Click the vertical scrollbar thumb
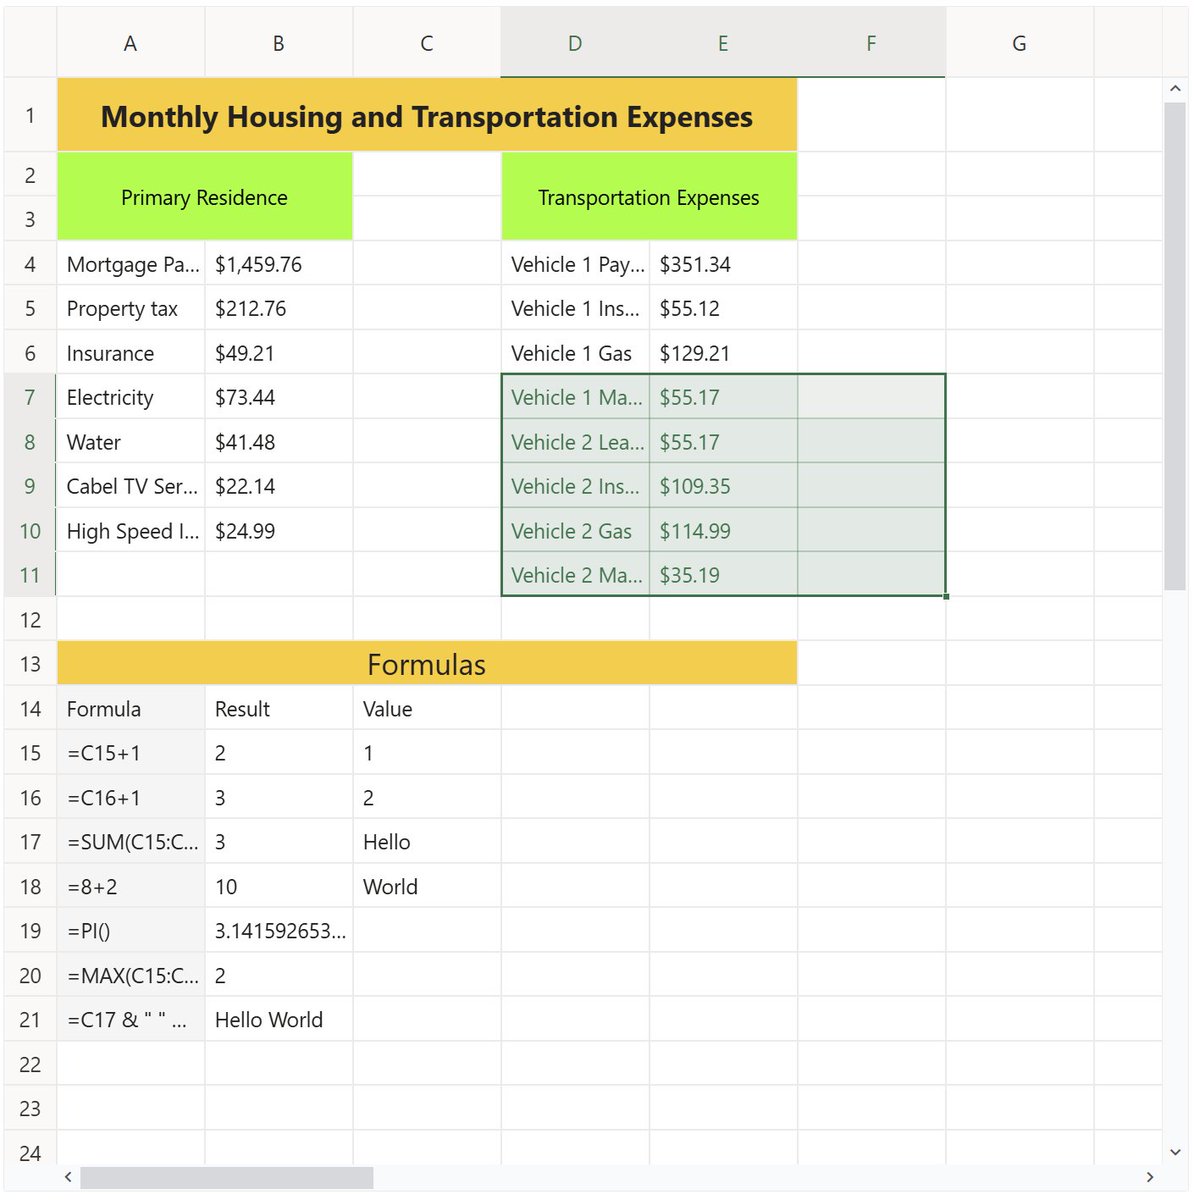Screen dimensions: 1194x1200 point(1175,345)
